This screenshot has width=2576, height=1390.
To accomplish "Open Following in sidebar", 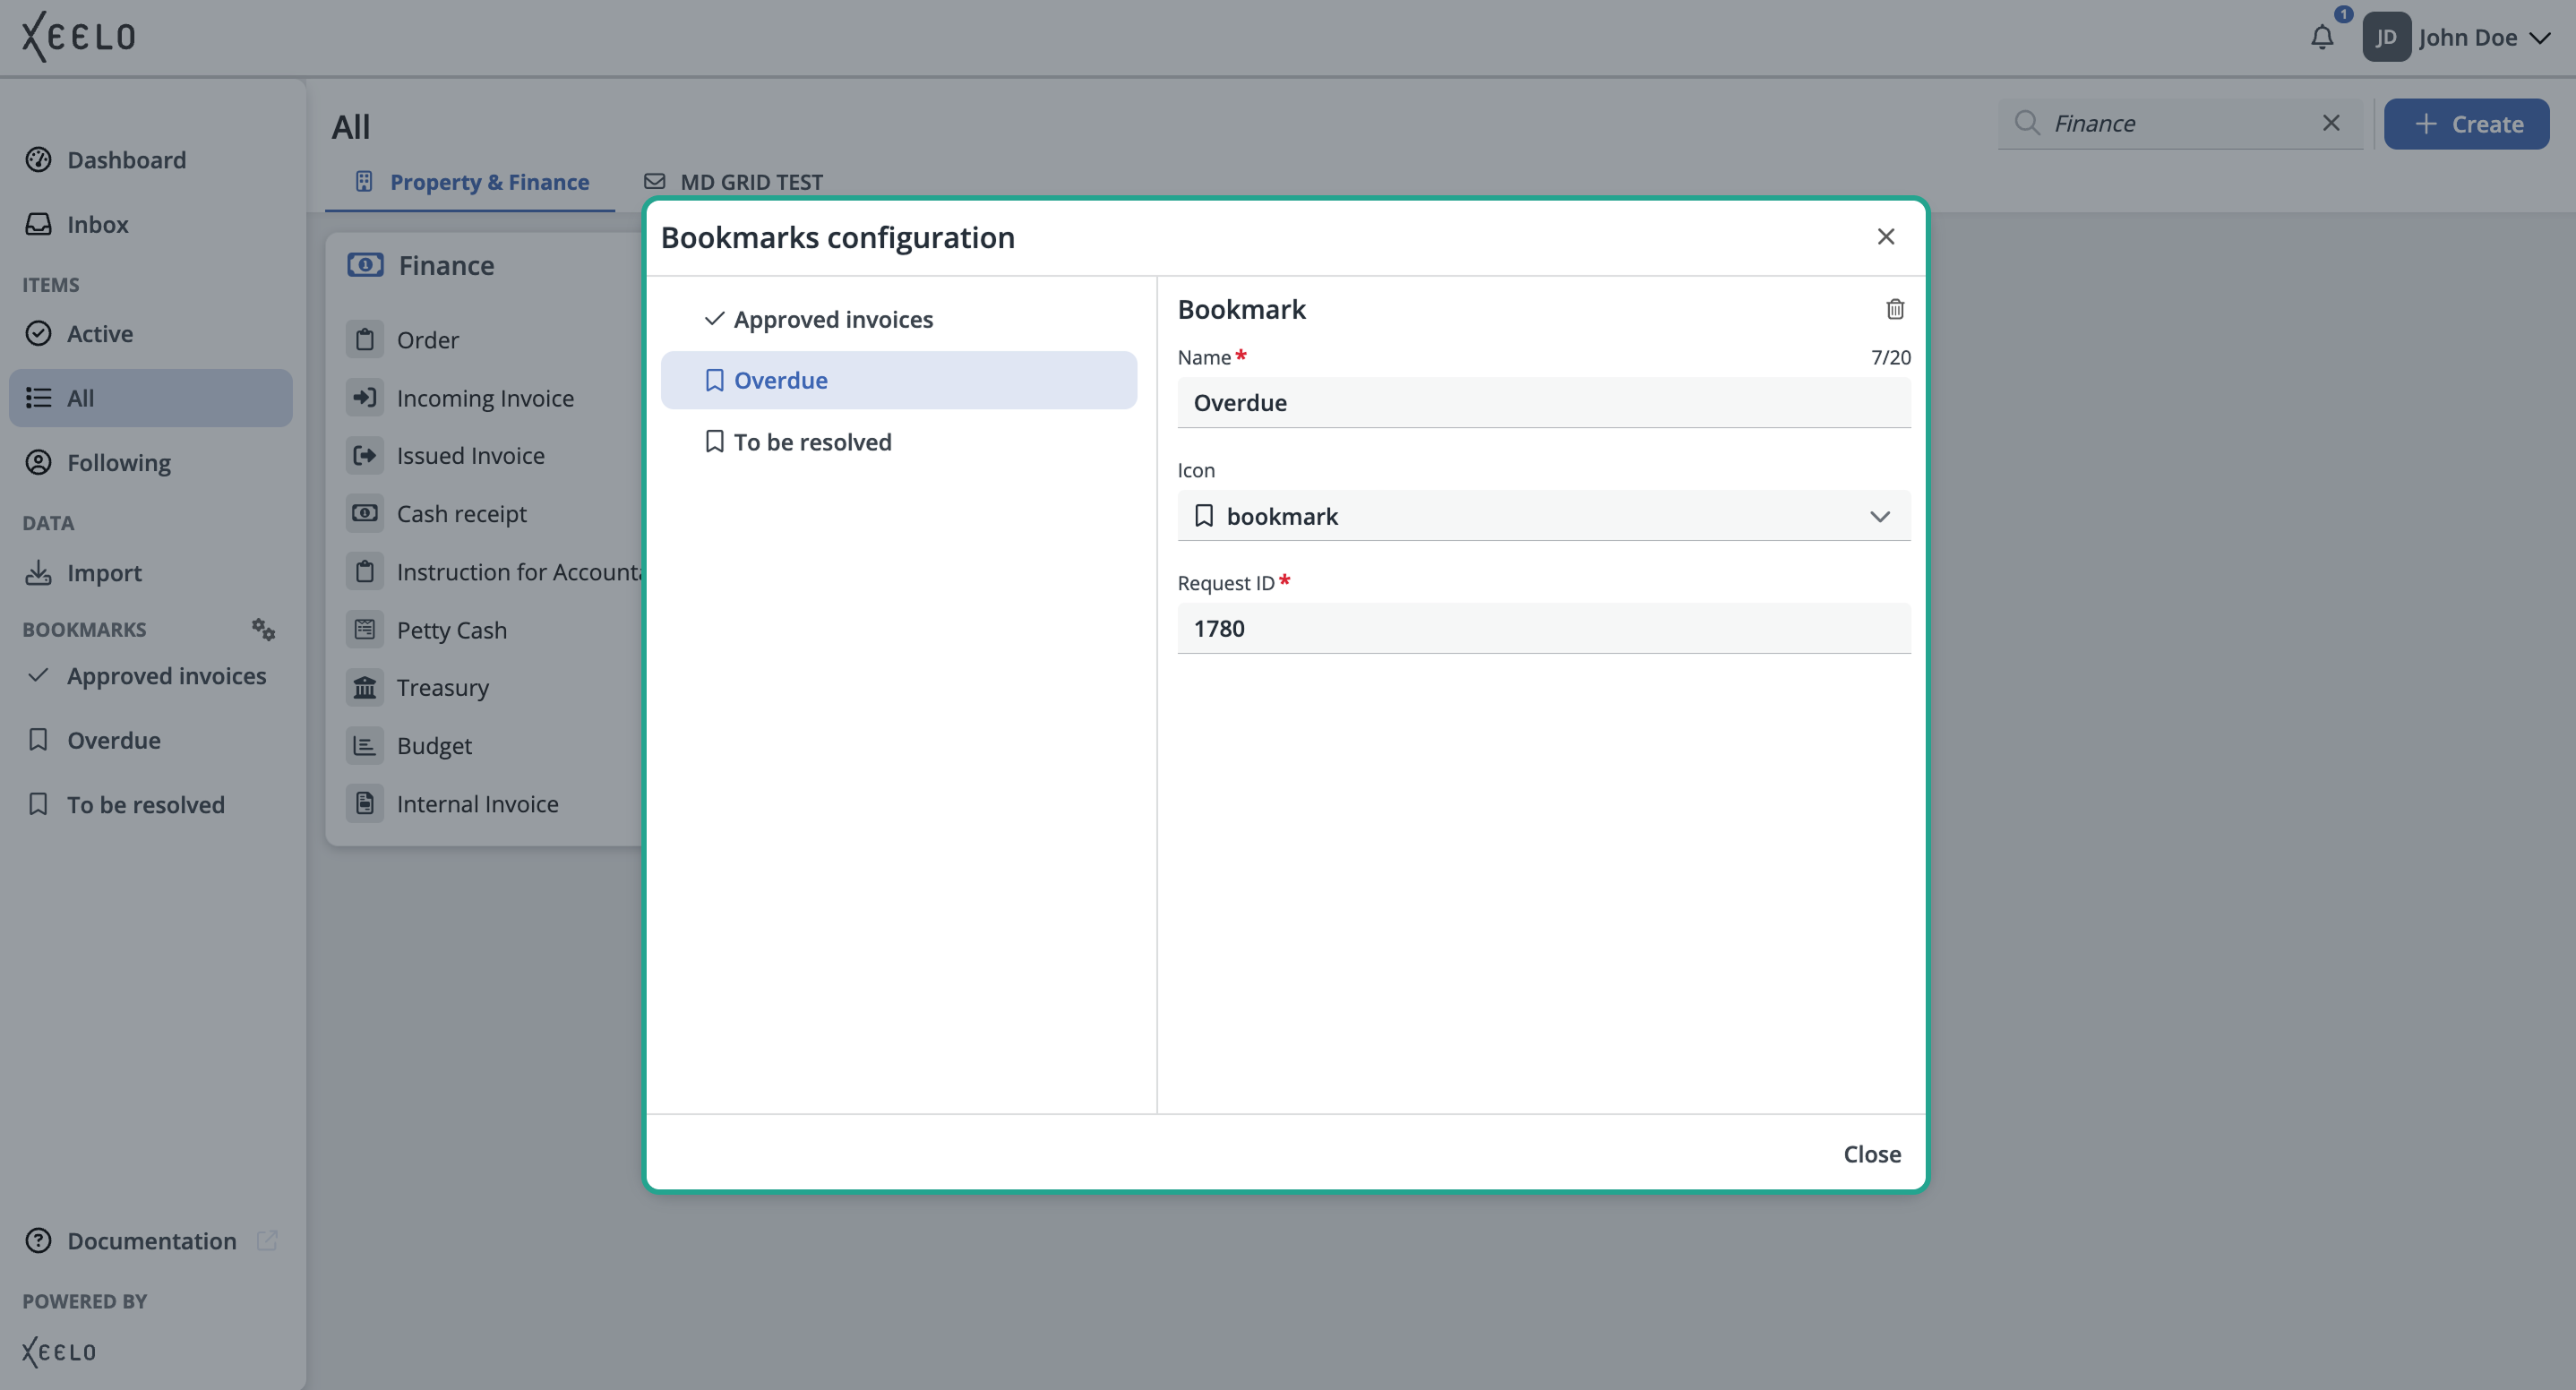I will point(150,462).
